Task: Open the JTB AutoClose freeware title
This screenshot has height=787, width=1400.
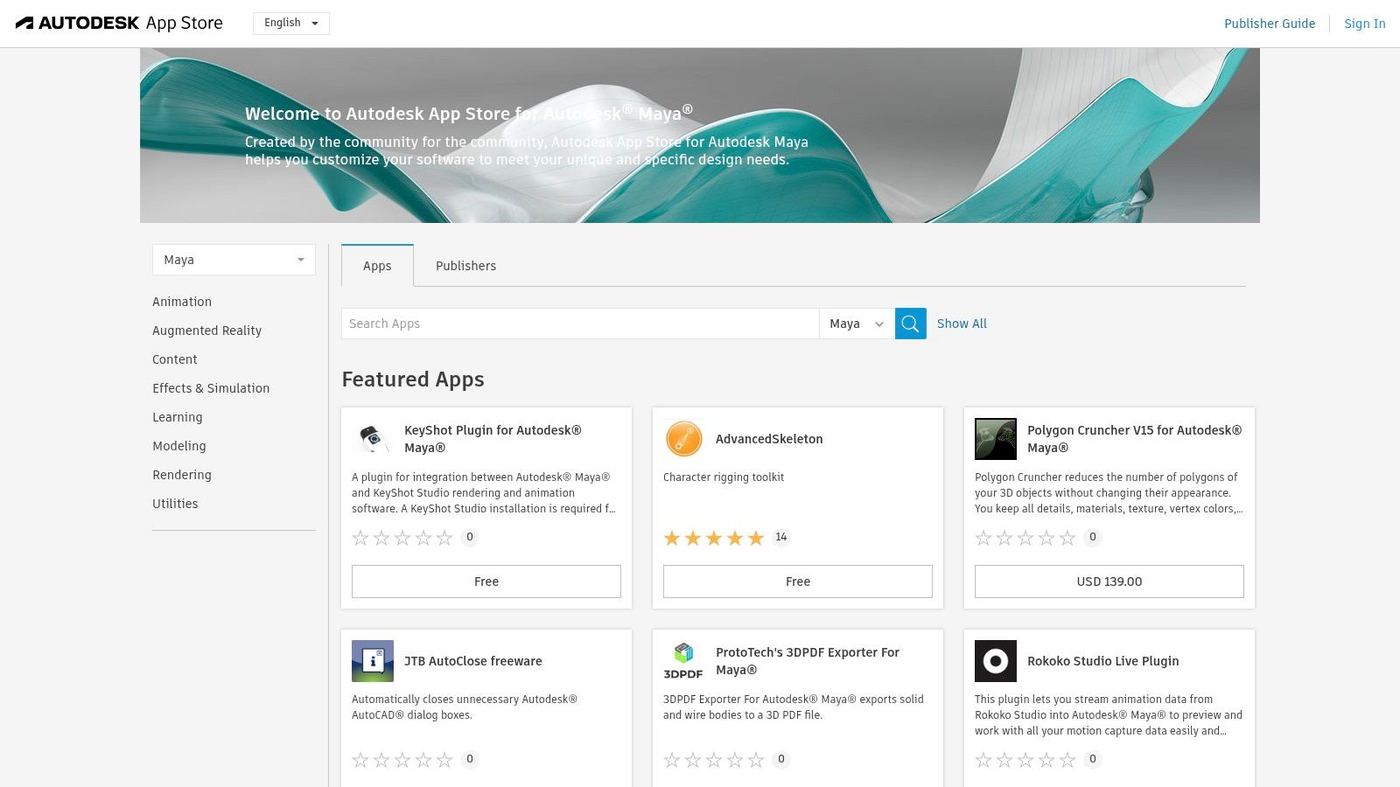Action: 473,661
